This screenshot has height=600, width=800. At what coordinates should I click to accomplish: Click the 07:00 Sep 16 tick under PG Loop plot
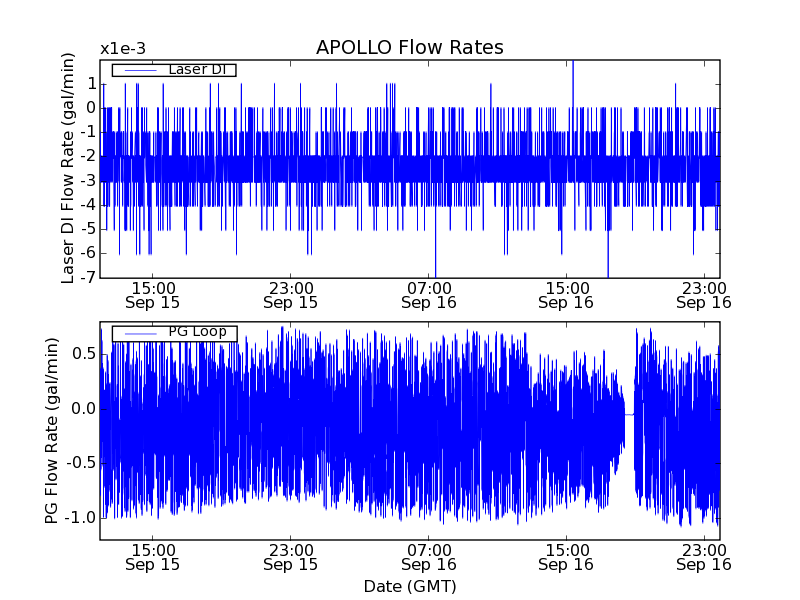click(429, 558)
